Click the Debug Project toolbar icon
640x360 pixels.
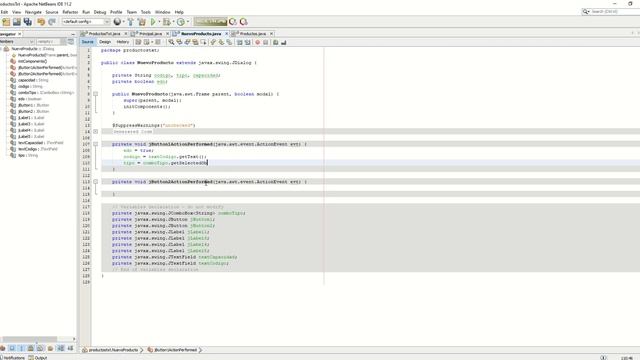pos(167,22)
